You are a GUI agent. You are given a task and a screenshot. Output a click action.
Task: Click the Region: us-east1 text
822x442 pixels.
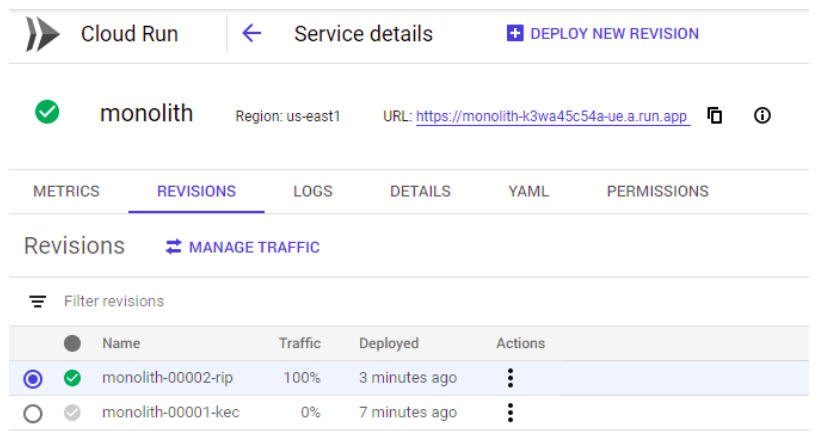coord(288,116)
